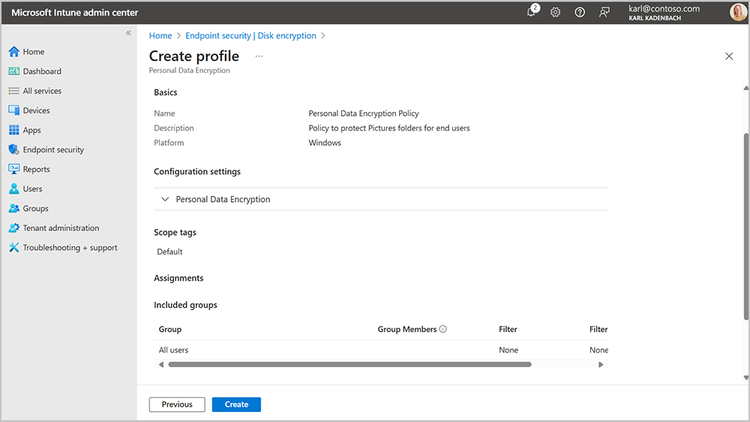Open Devices in the navigation menu

click(36, 111)
